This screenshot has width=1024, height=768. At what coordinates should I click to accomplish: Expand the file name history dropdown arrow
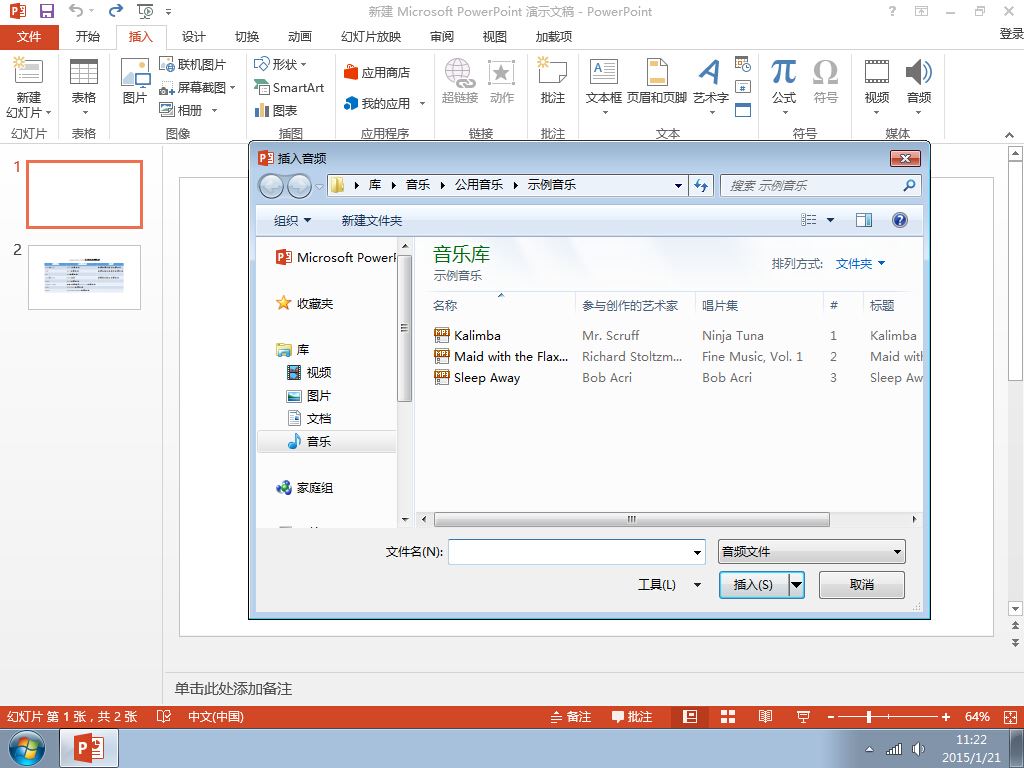[x=697, y=552]
